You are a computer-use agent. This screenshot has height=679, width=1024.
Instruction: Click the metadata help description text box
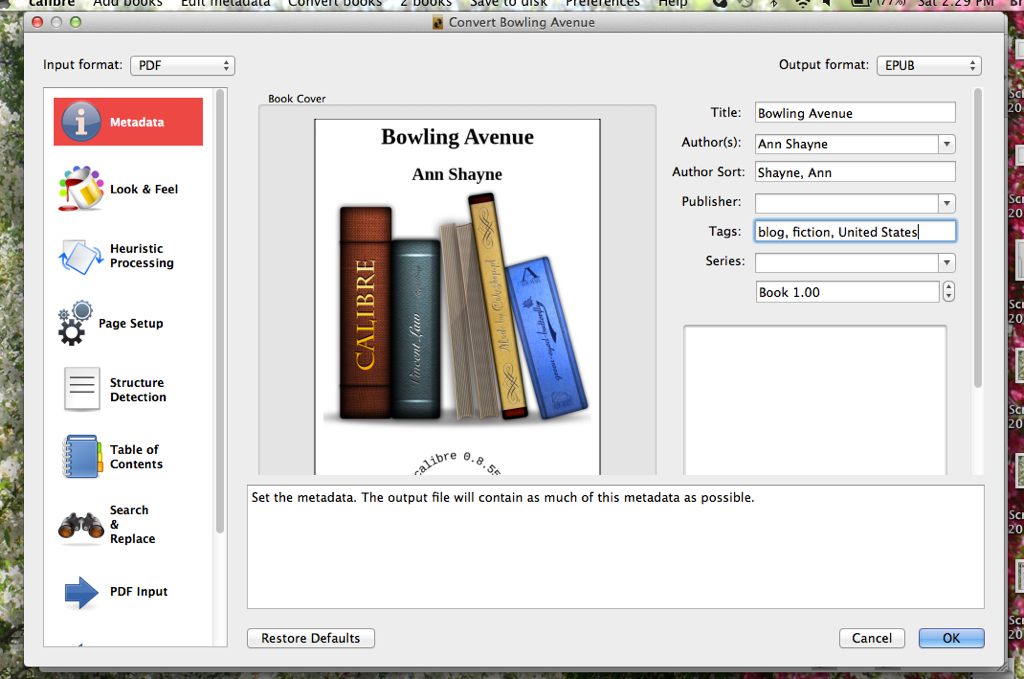(x=615, y=547)
